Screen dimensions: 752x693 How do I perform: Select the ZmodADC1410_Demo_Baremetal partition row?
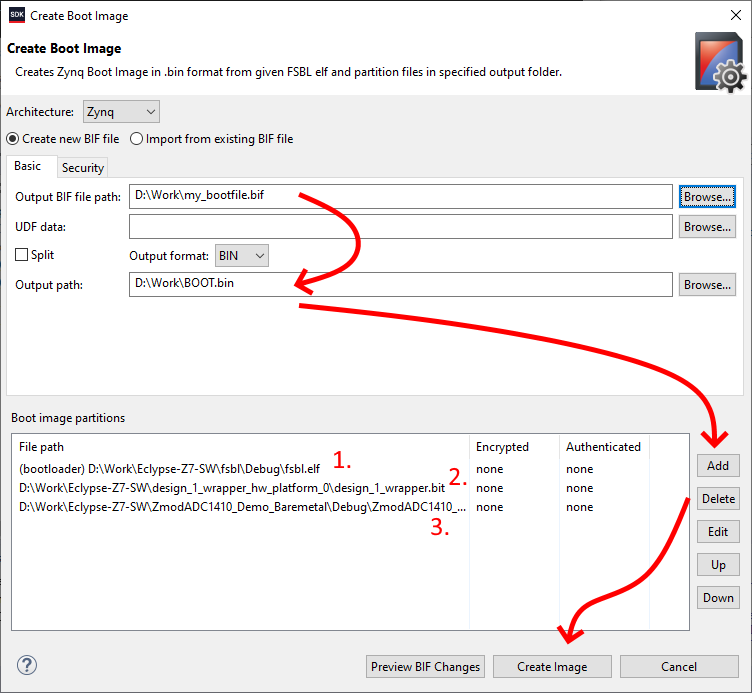(350, 507)
